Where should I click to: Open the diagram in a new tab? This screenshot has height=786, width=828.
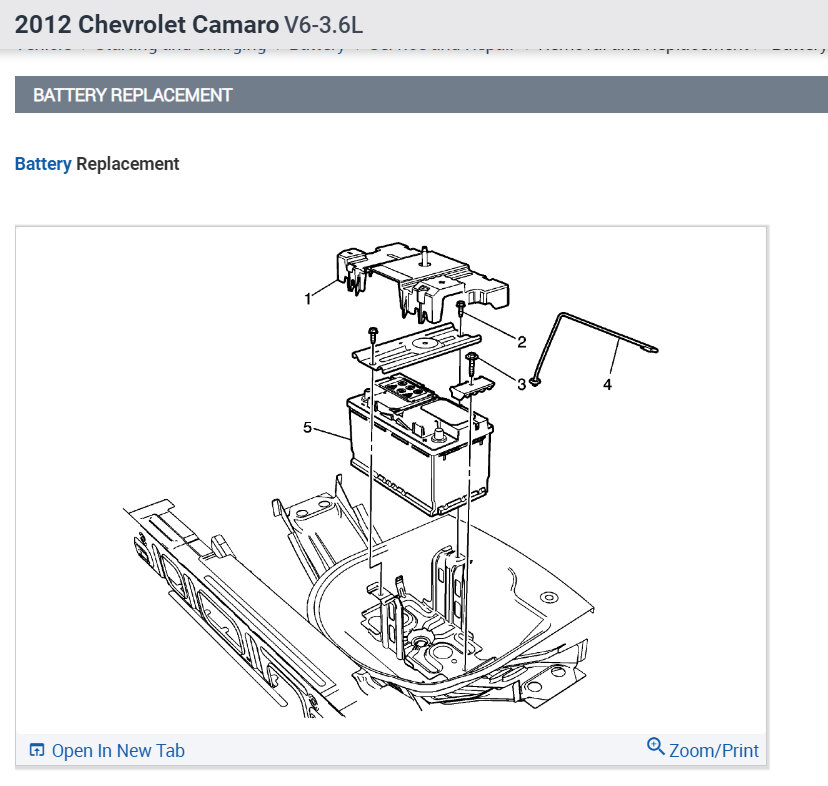click(x=107, y=750)
